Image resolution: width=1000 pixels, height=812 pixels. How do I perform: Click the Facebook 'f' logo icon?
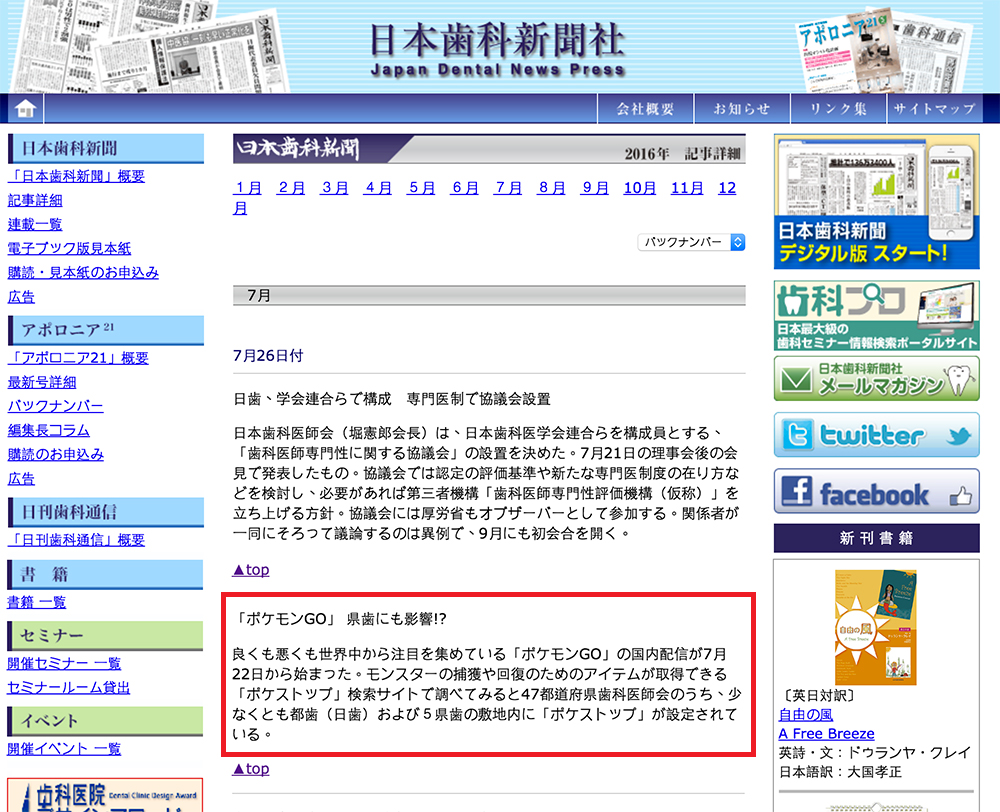[x=800, y=491]
